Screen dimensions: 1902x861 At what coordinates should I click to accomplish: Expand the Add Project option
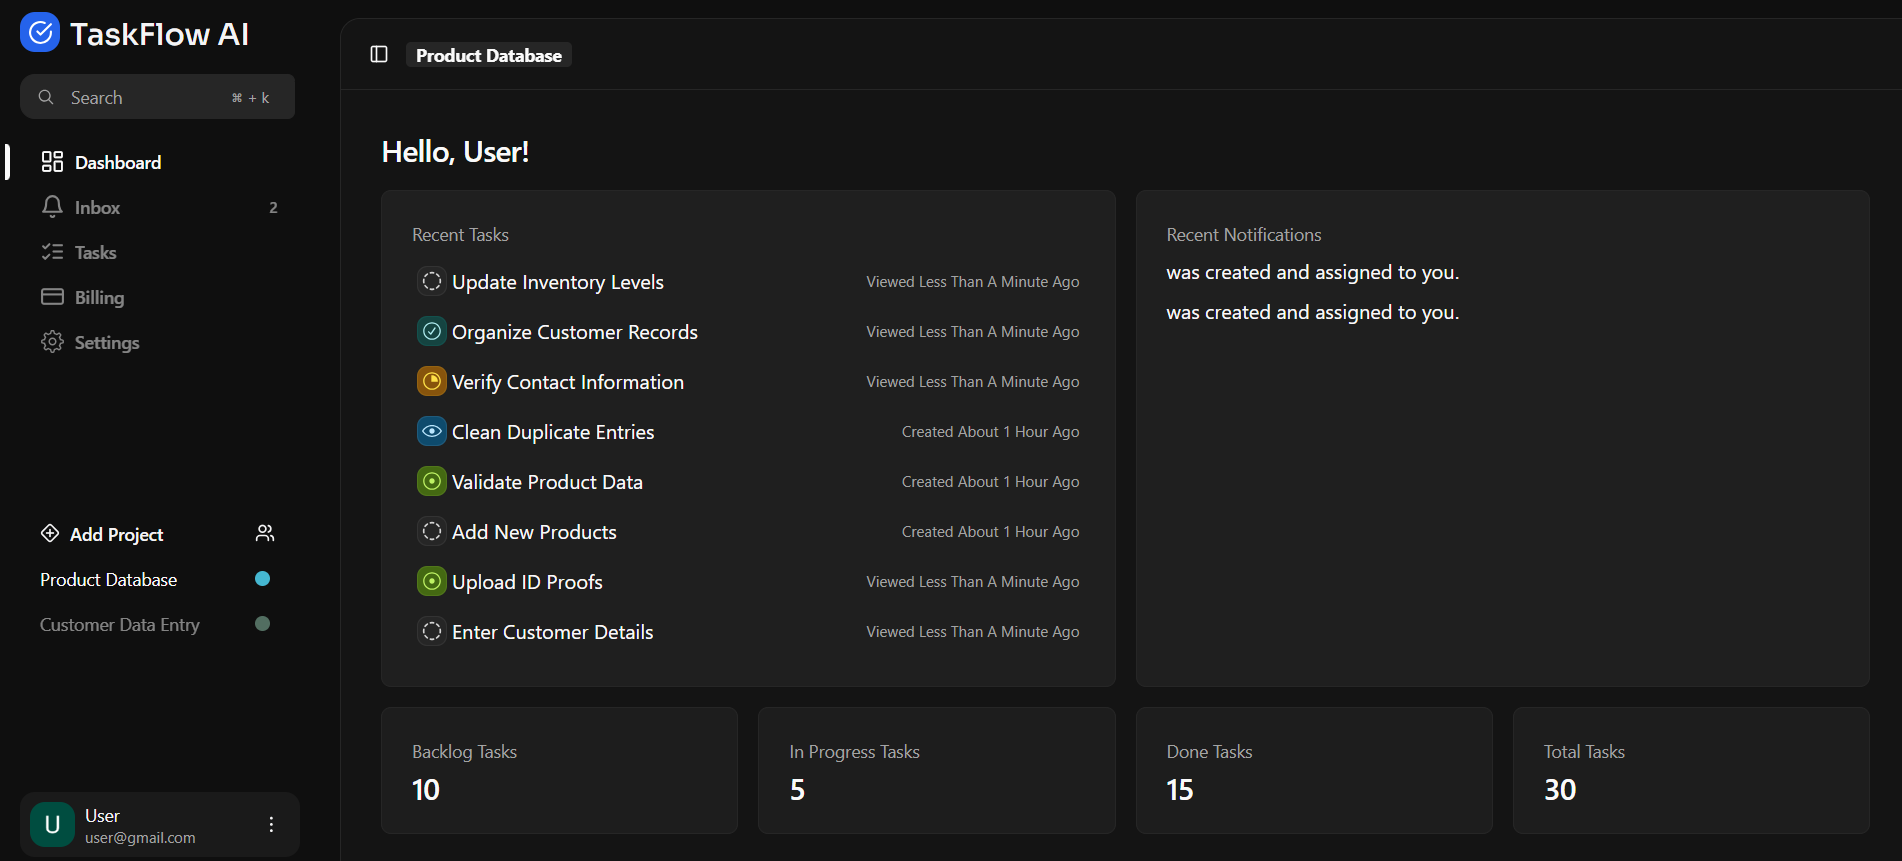[116, 534]
